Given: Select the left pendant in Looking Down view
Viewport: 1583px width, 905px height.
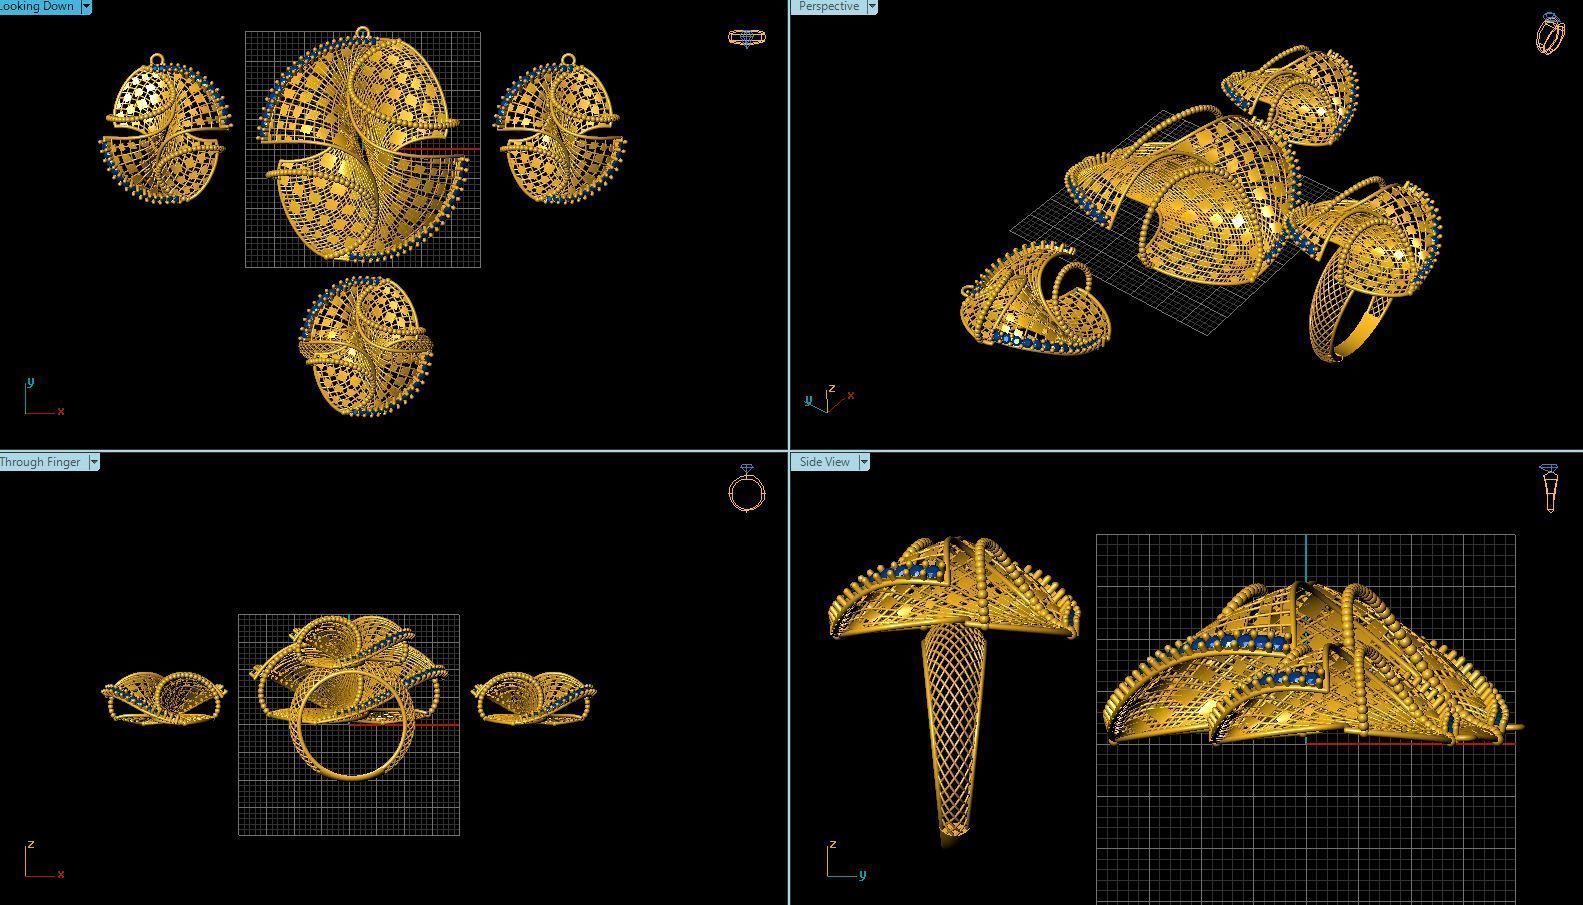Looking at the screenshot, I should click(x=165, y=130).
